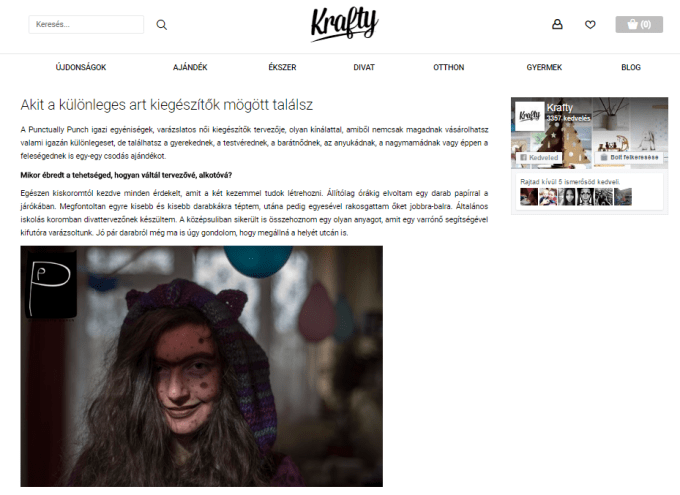Open the shopping cart button
Screen dimensions: 680x495
pyautogui.click(x=639, y=24)
